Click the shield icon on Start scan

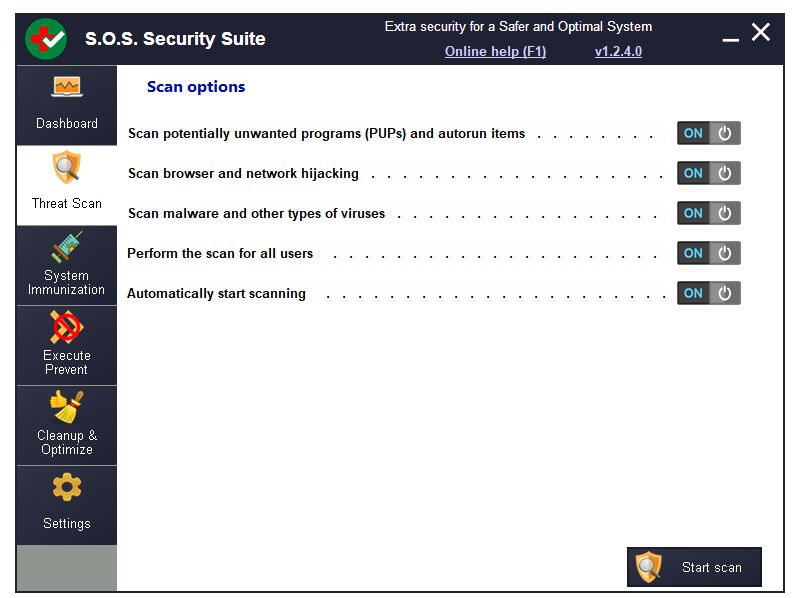(x=649, y=567)
